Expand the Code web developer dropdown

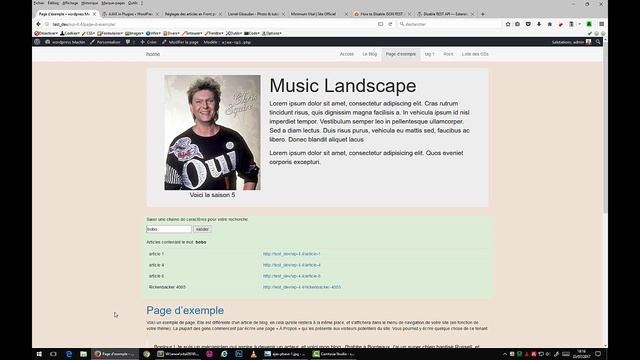pos(252,33)
